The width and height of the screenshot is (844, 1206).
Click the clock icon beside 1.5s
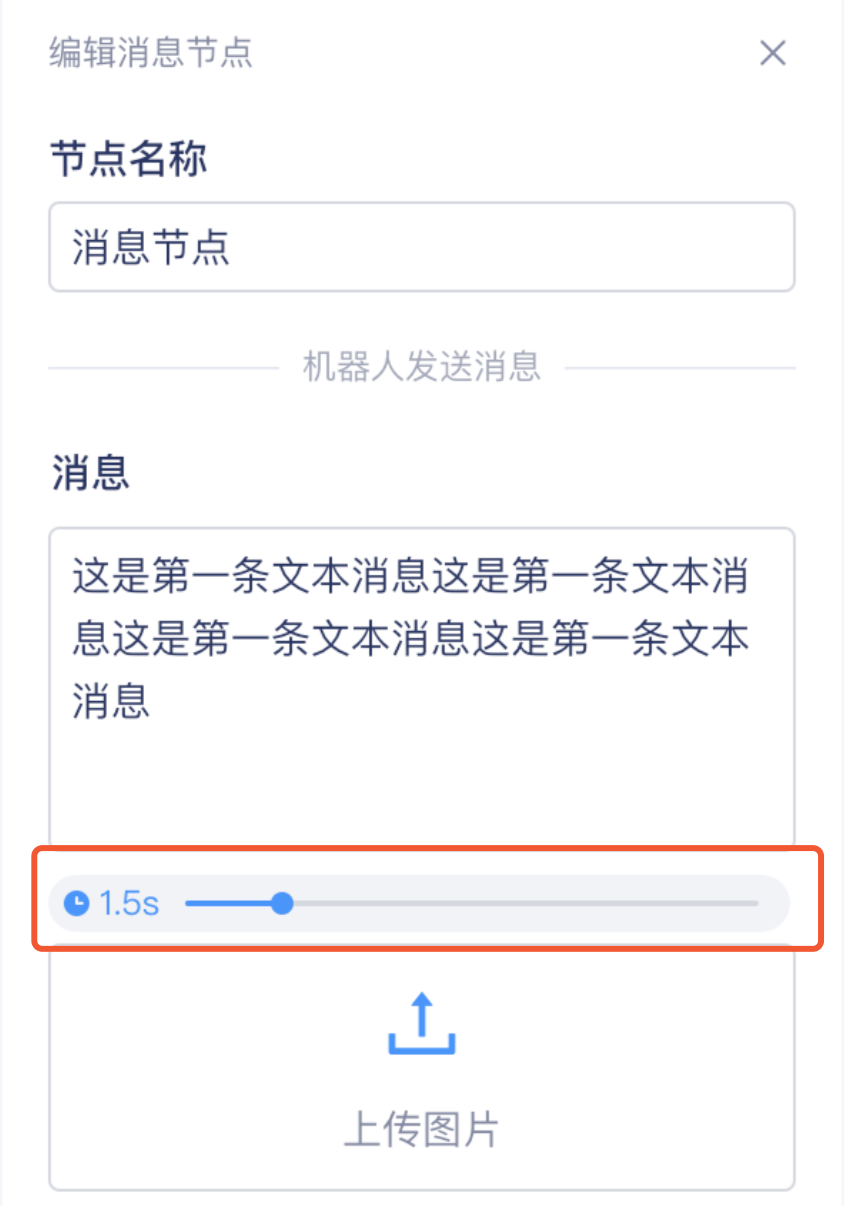[x=77, y=904]
